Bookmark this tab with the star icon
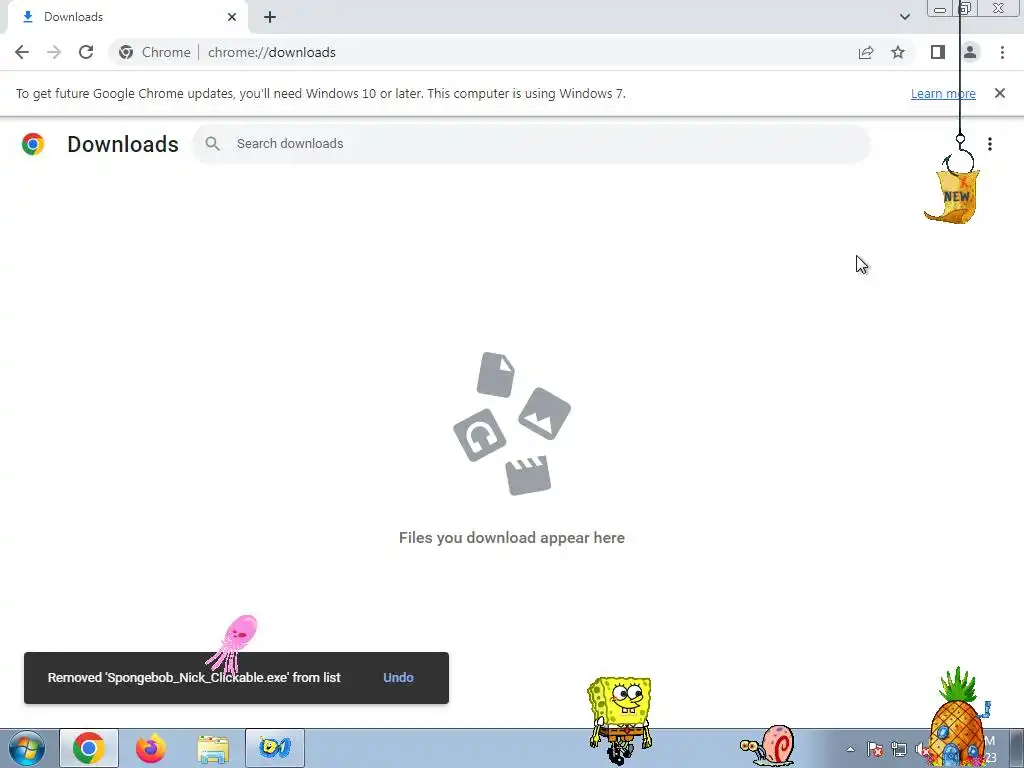 [898, 52]
